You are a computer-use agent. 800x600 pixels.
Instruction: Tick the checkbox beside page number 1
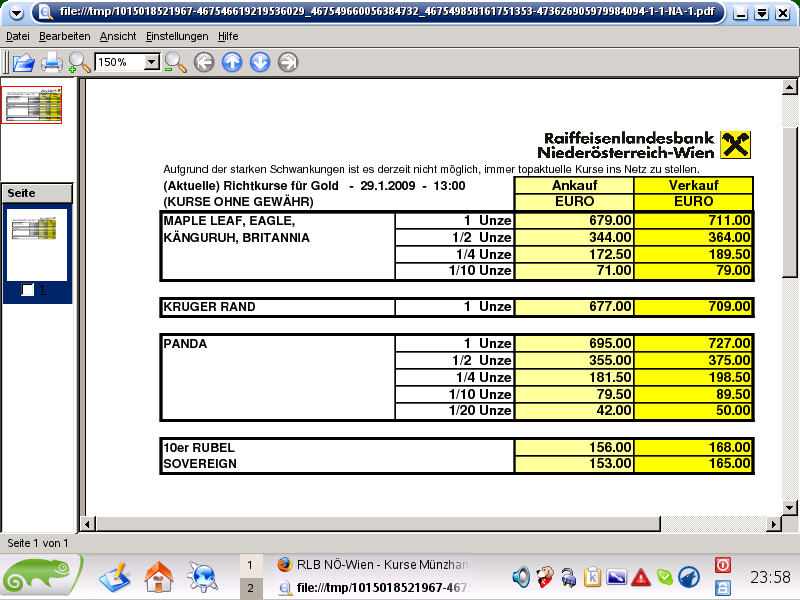coord(28,290)
